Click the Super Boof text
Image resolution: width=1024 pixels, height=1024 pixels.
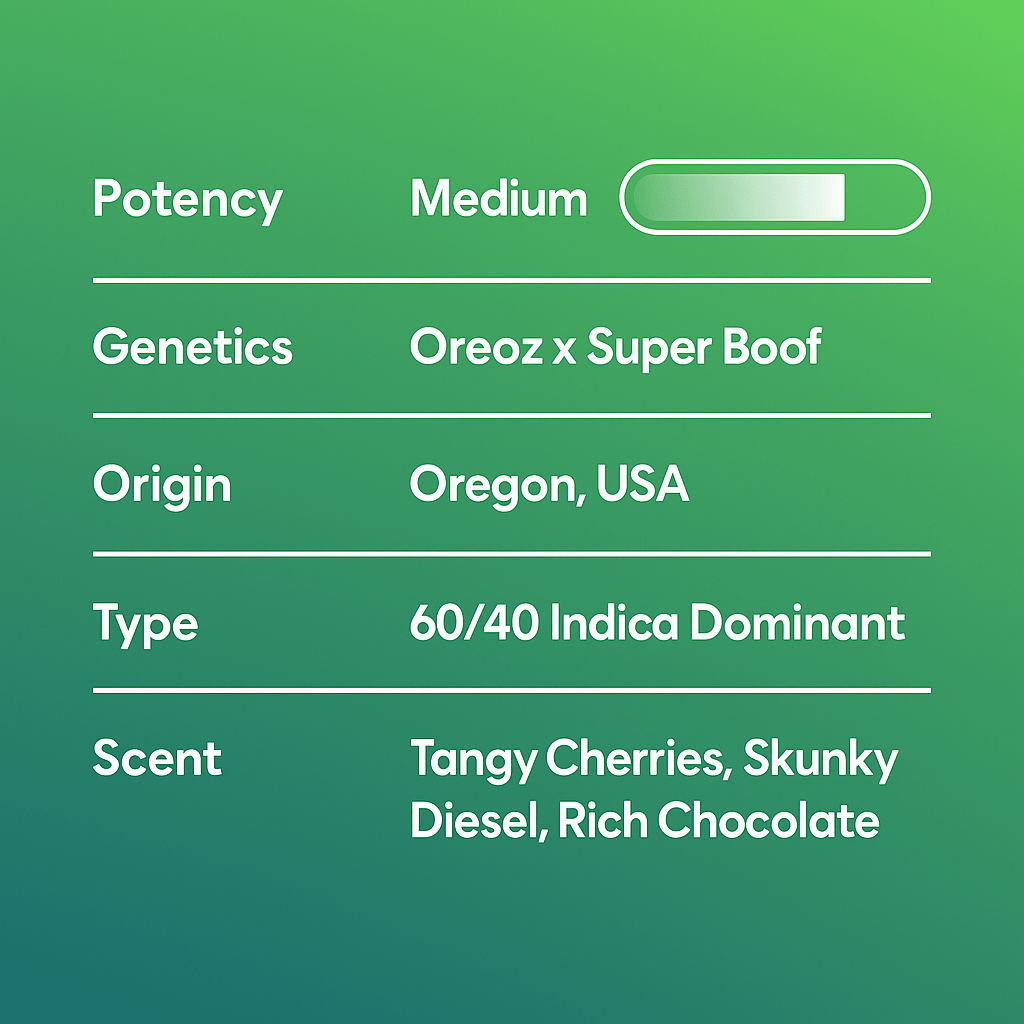click(704, 347)
